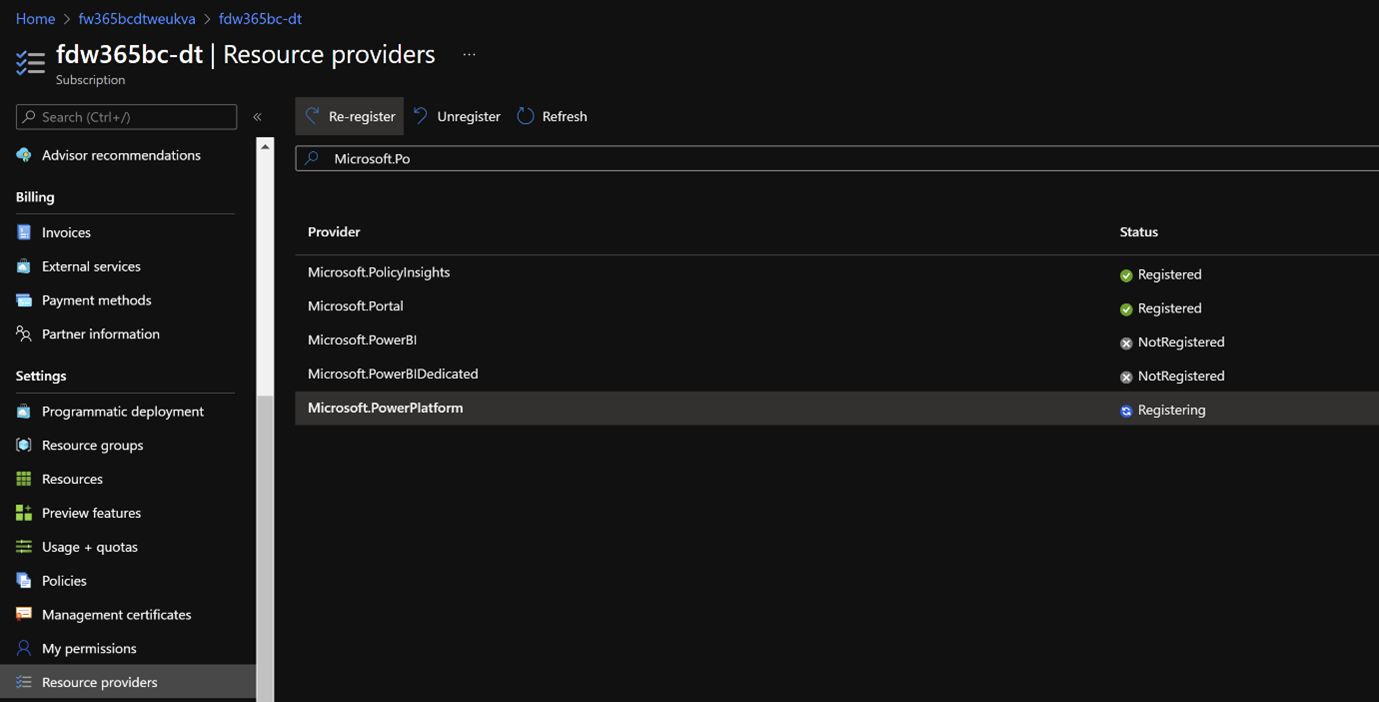Viewport: 1379px width, 702px height.
Task: Open fw365bcdtweukva breadcrumb link
Action: point(137,19)
